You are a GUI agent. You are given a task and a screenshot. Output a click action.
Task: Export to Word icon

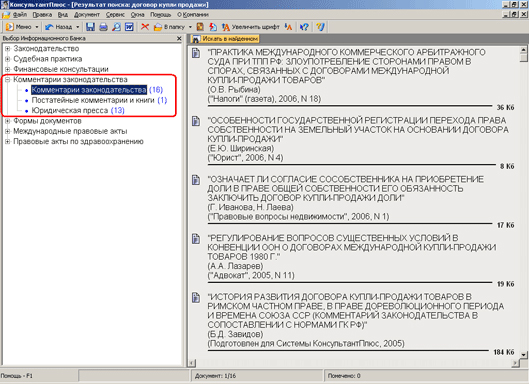[129, 27]
